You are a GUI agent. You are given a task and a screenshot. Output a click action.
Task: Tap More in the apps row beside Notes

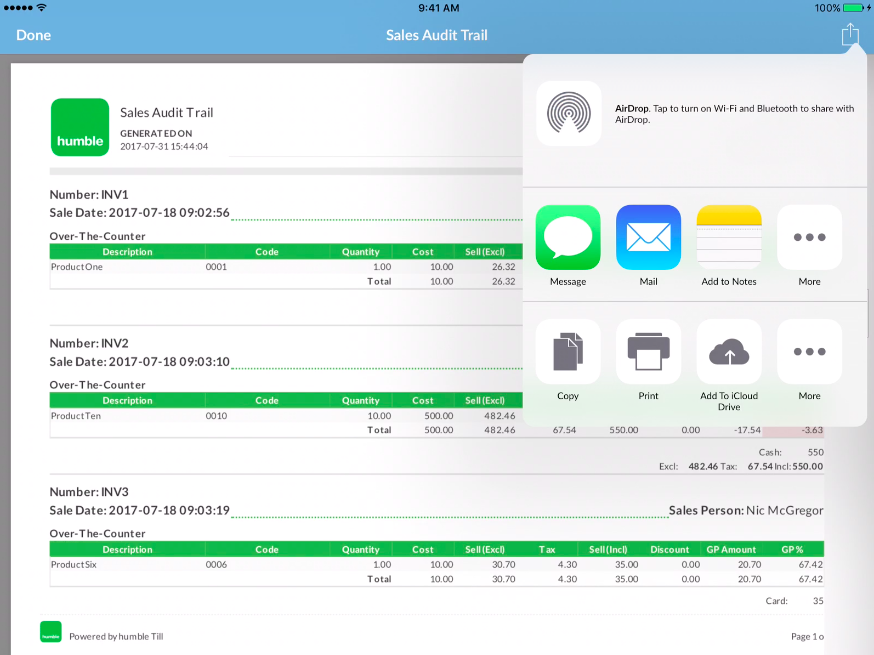[x=809, y=237]
